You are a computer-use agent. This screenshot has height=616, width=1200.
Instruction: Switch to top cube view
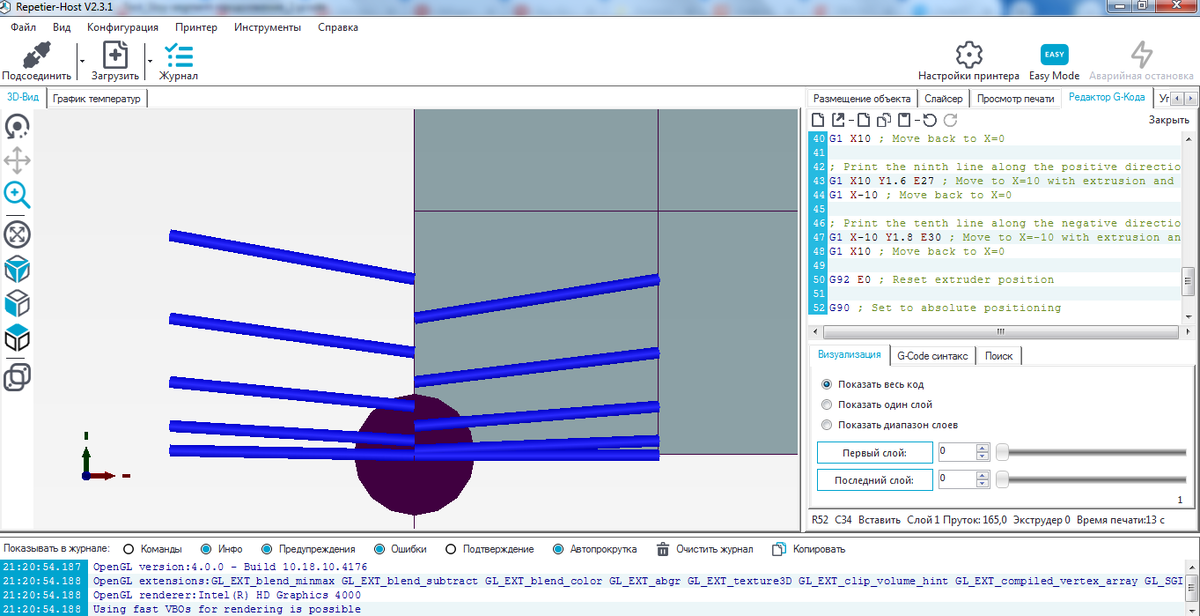click(17, 337)
